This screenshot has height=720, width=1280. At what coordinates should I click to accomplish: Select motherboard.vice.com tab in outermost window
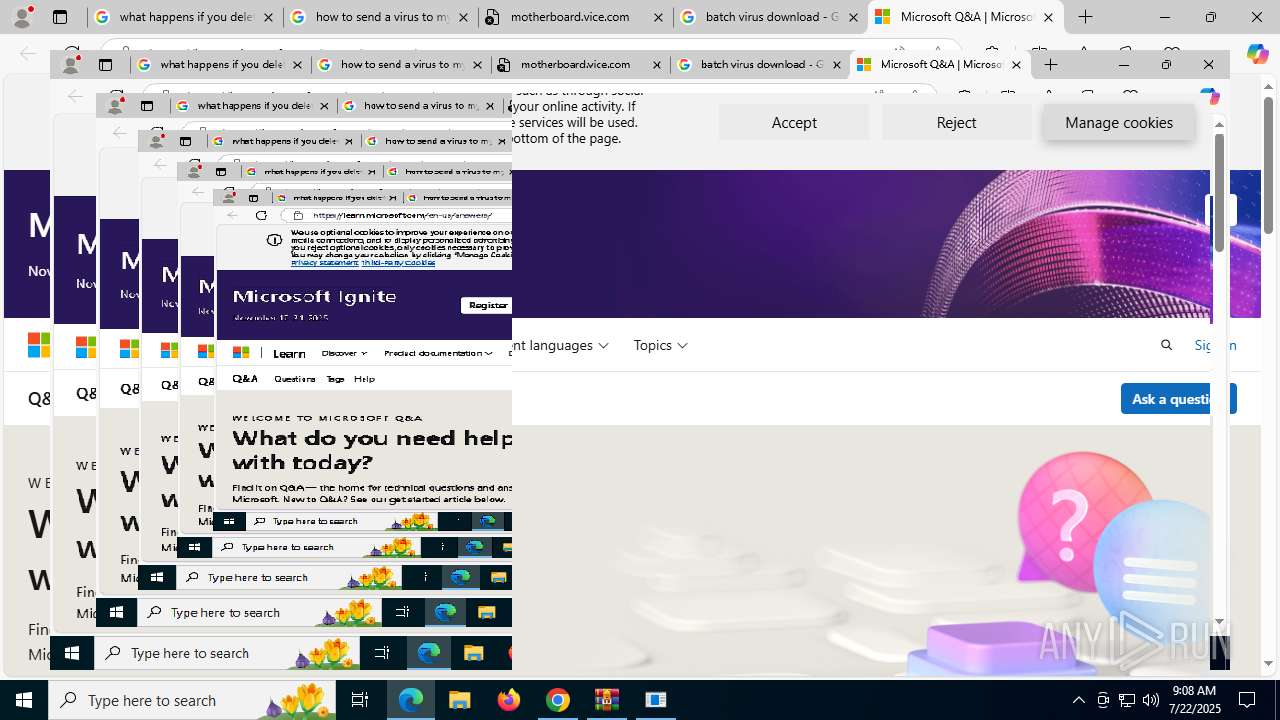coord(576,17)
